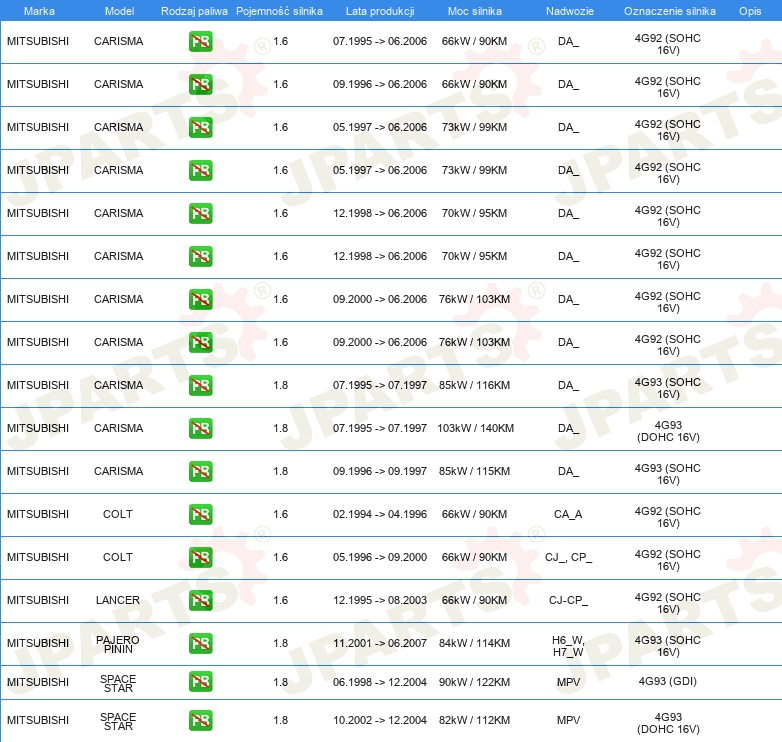Click the LANCER model cell
Viewport: 782px width, 742px height.
point(118,600)
